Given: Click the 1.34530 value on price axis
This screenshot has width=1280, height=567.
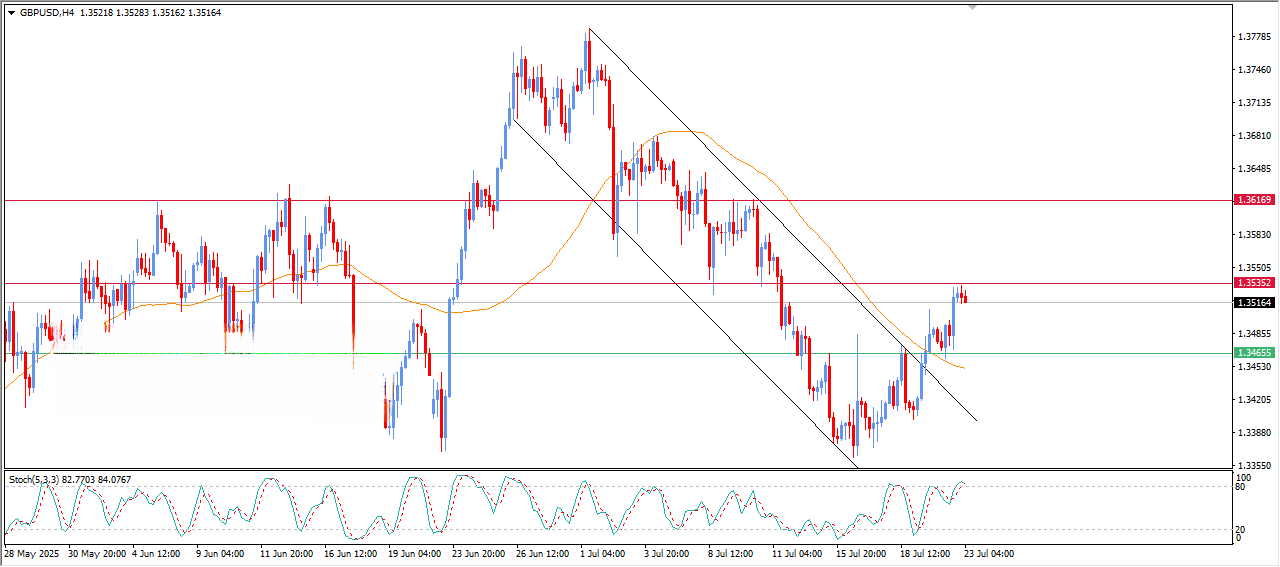Looking at the screenshot, I should 1254,367.
